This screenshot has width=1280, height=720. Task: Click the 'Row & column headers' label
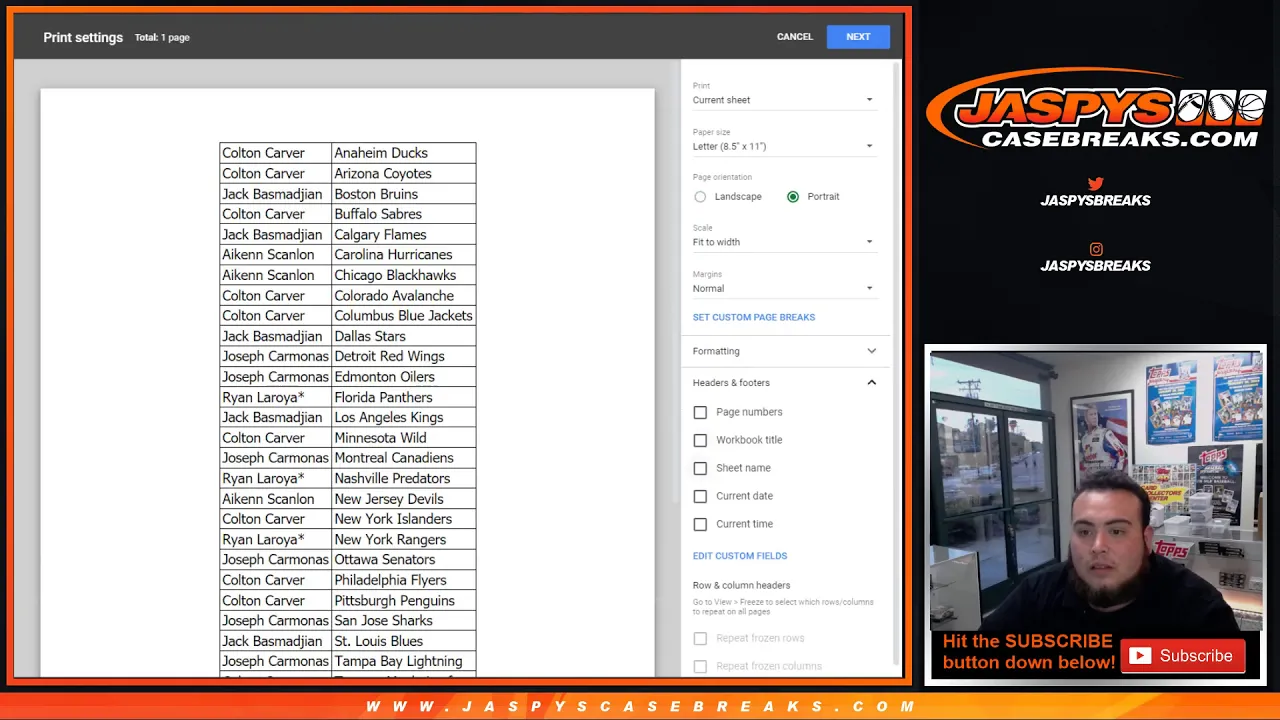(x=741, y=585)
